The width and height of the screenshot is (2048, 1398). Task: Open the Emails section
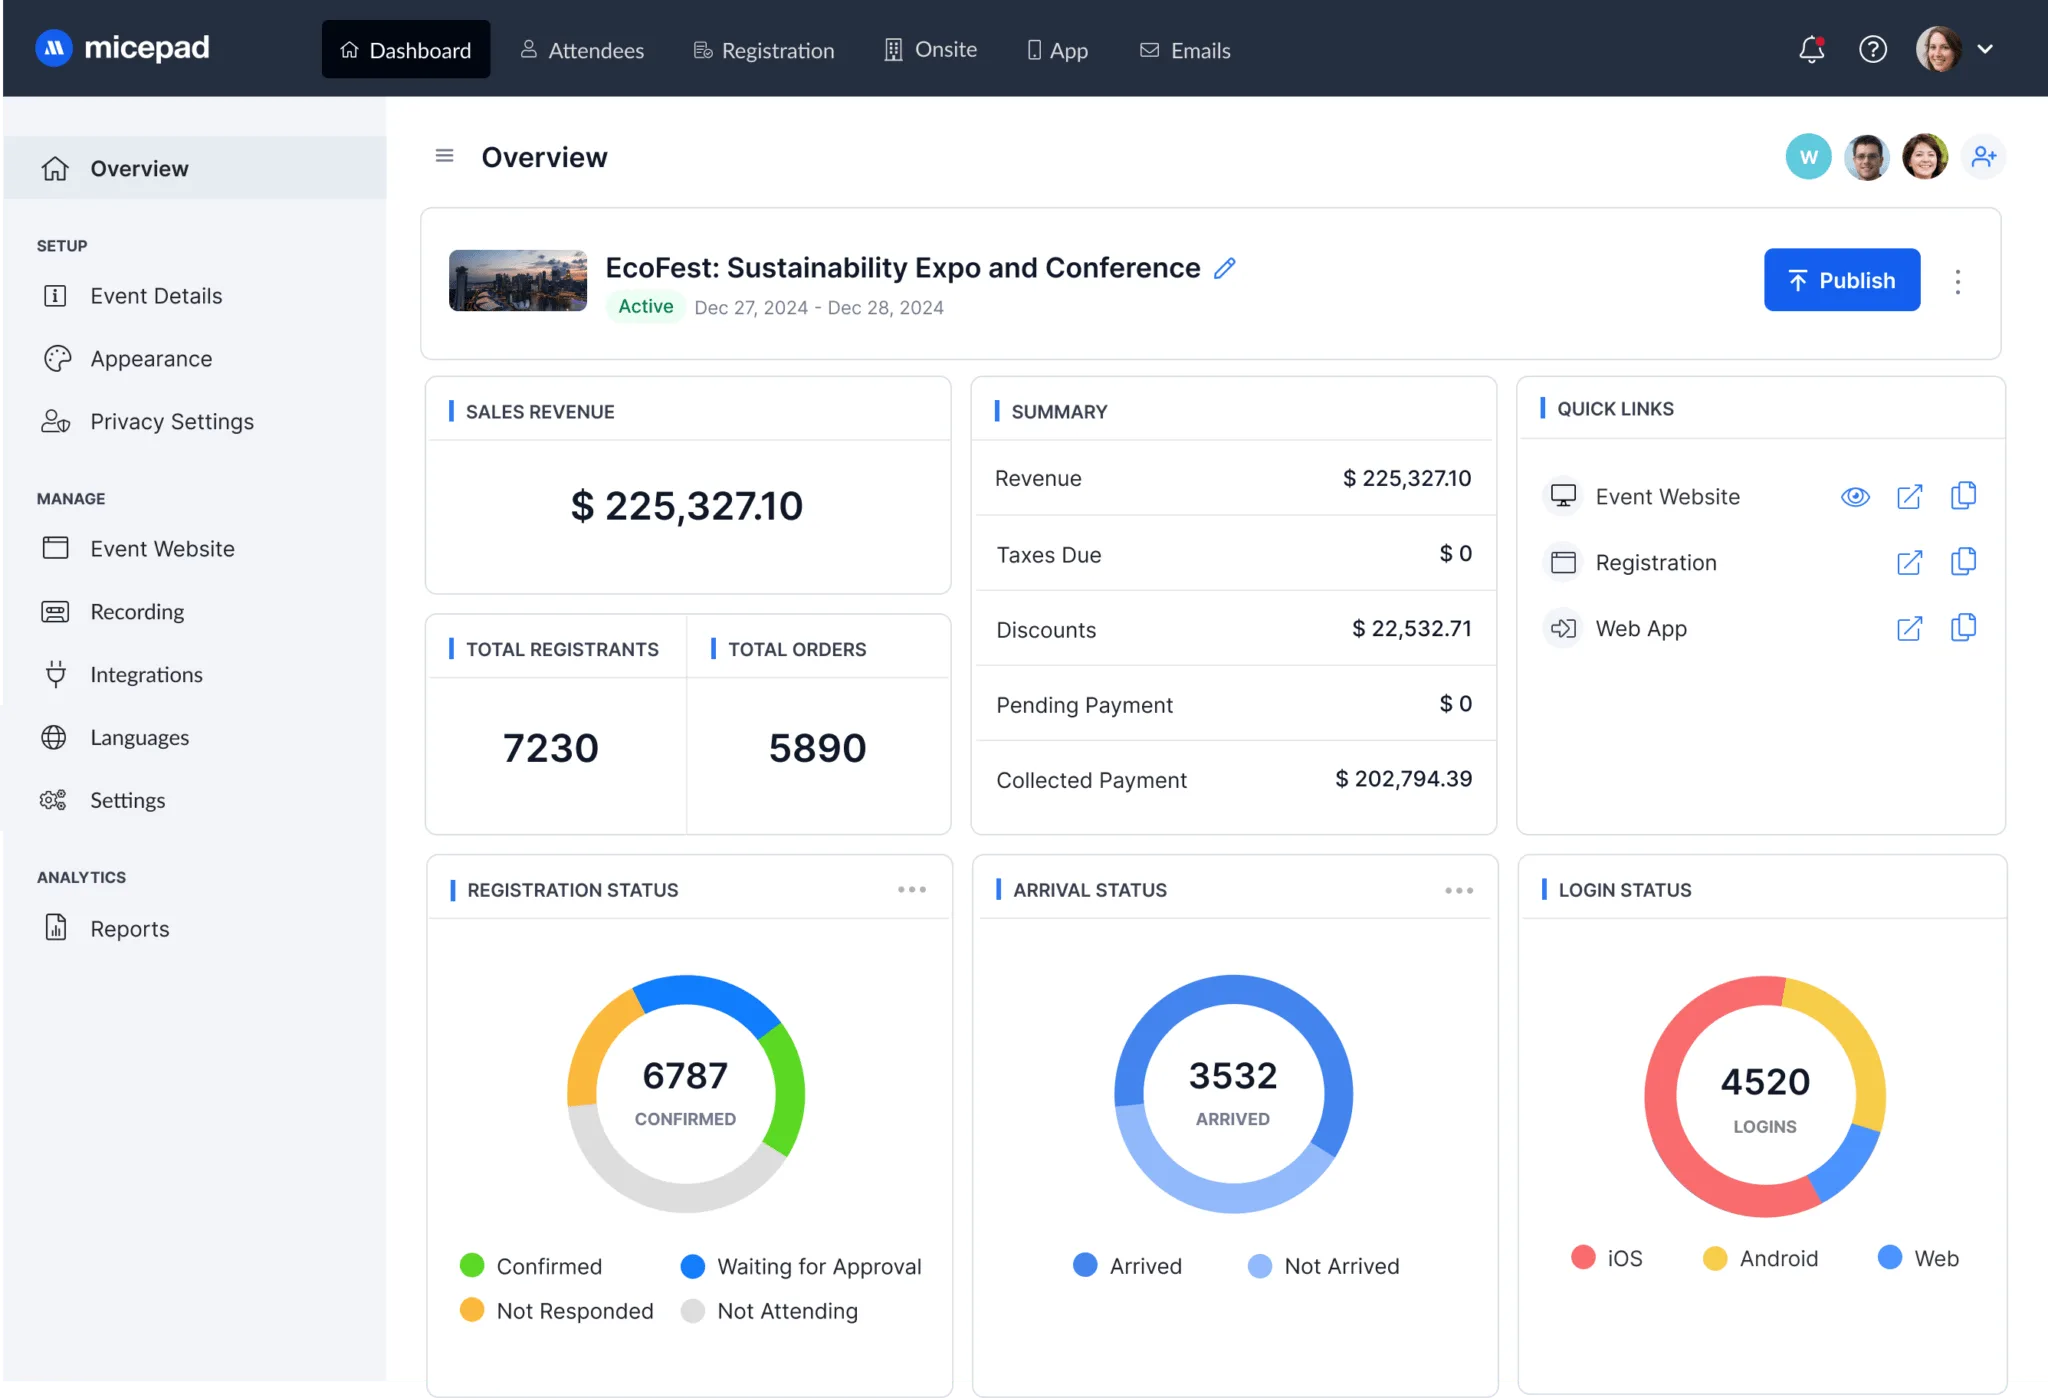point(1184,50)
